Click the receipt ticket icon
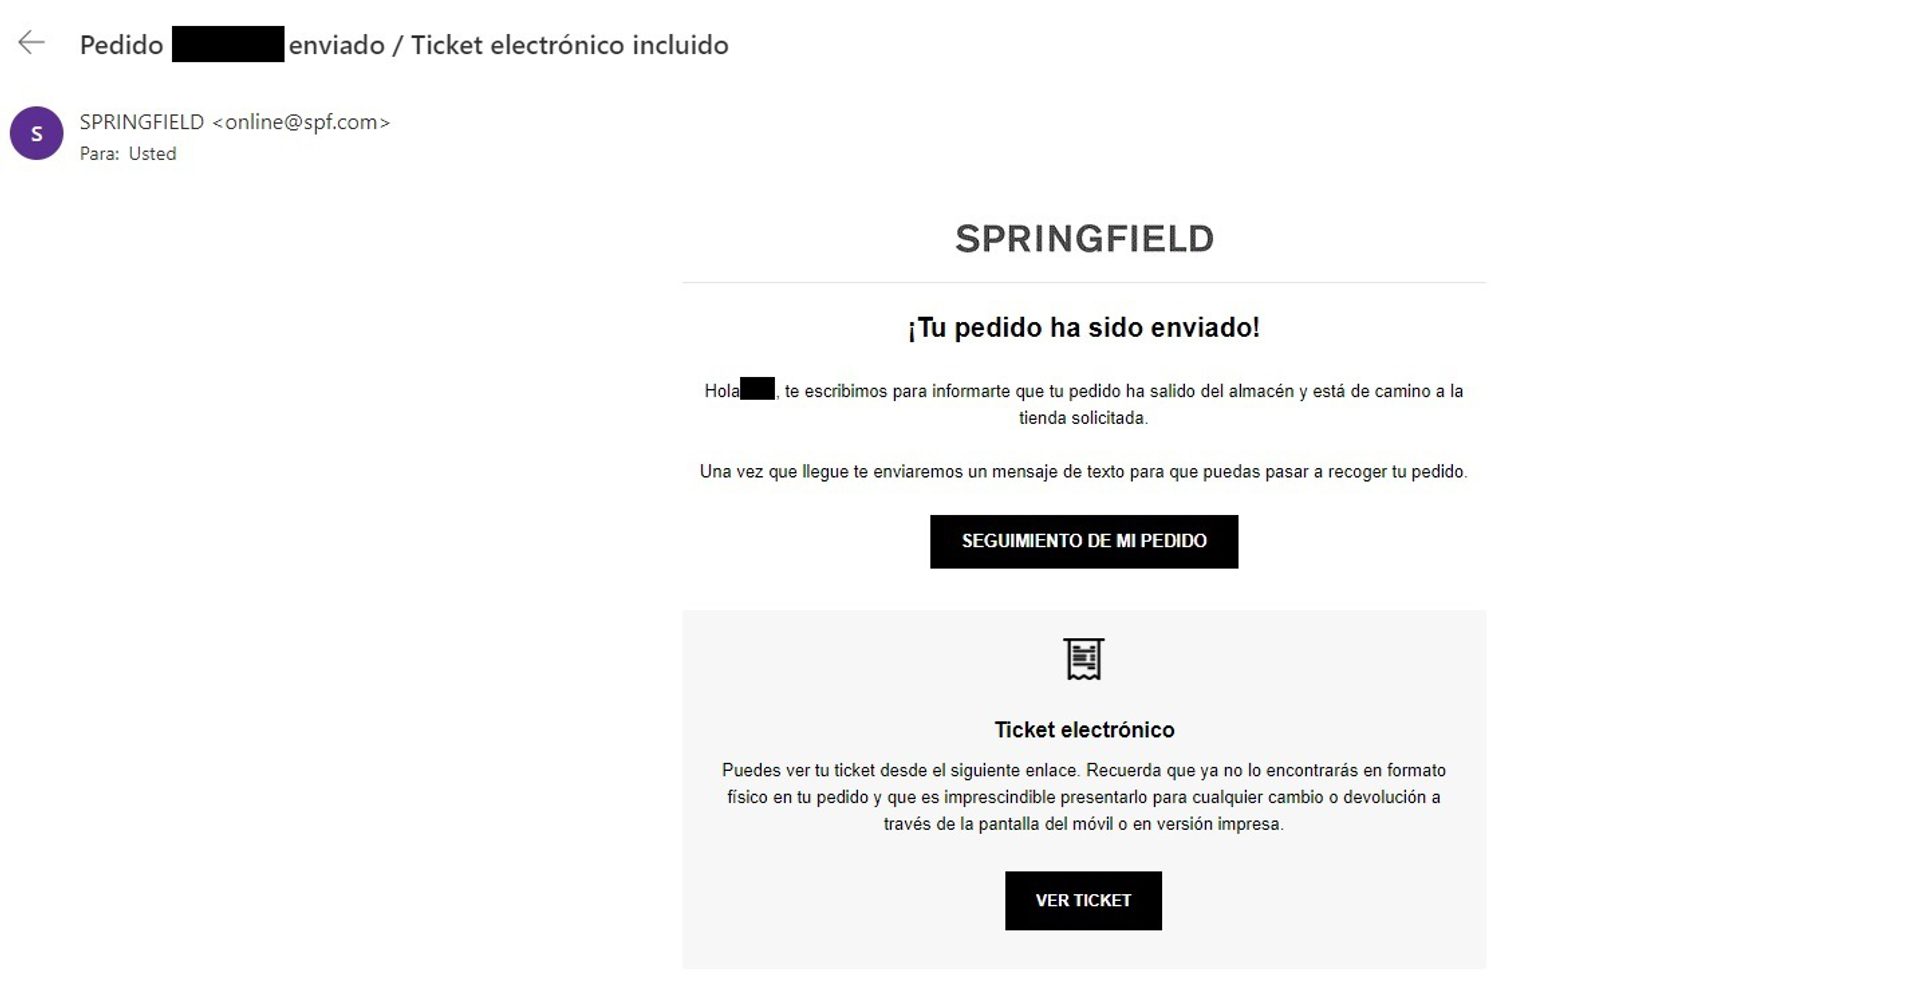 (x=1083, y=659)
